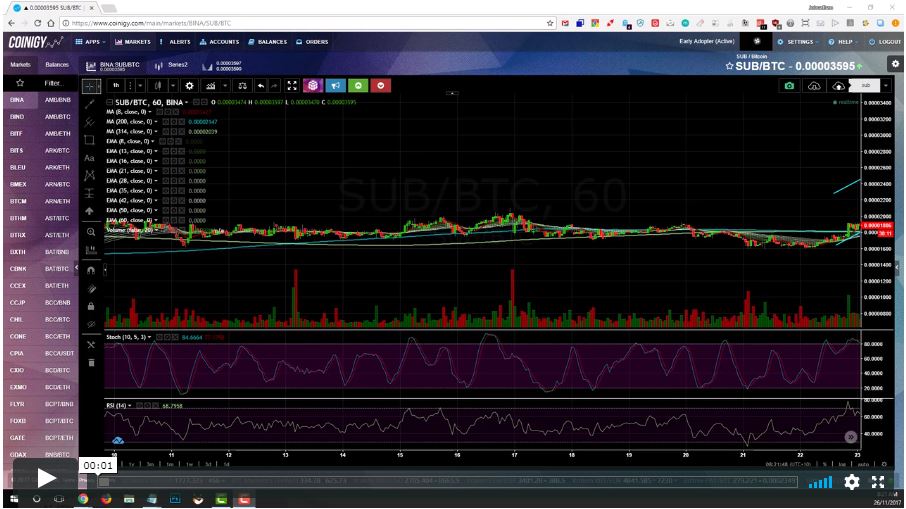Delete all drawings with trash icon
The width and height of the screenshot is (906, 509).
point(91,363)
